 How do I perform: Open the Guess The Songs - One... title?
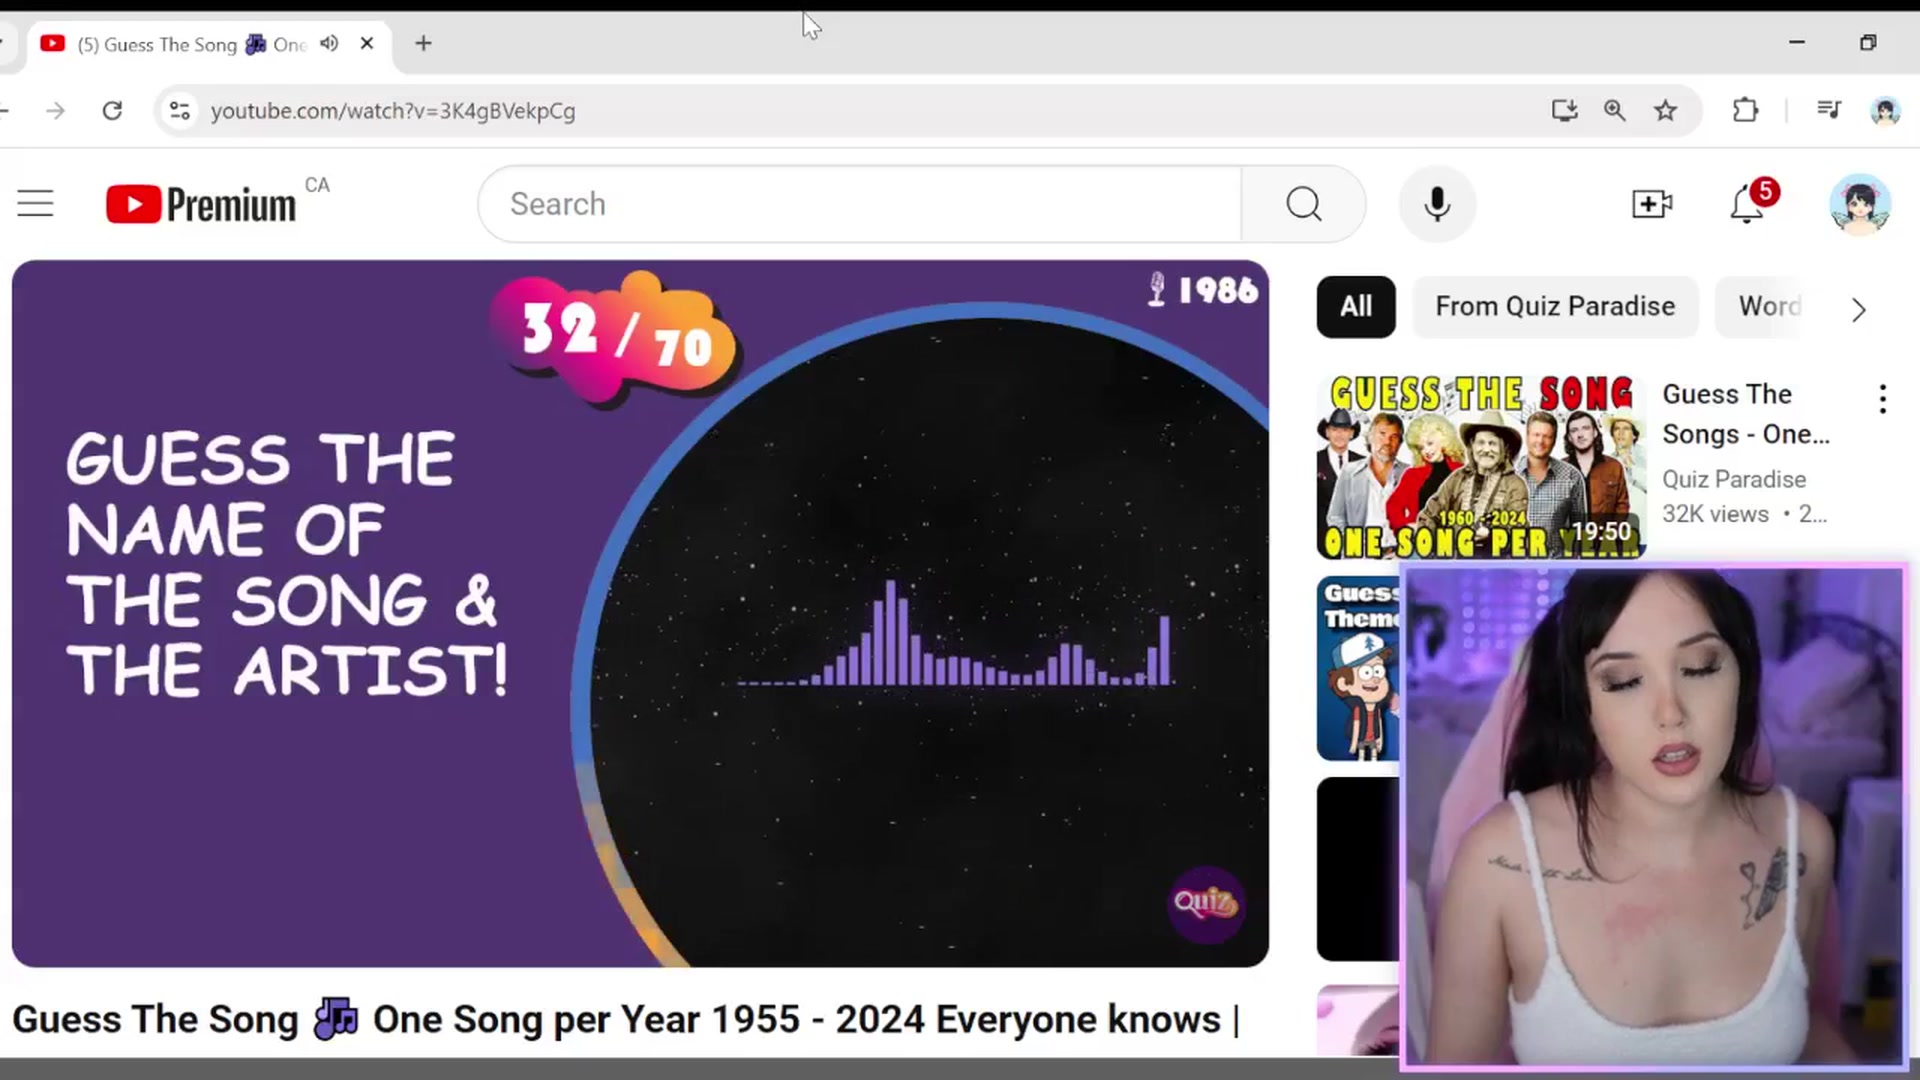[1746, 414]
